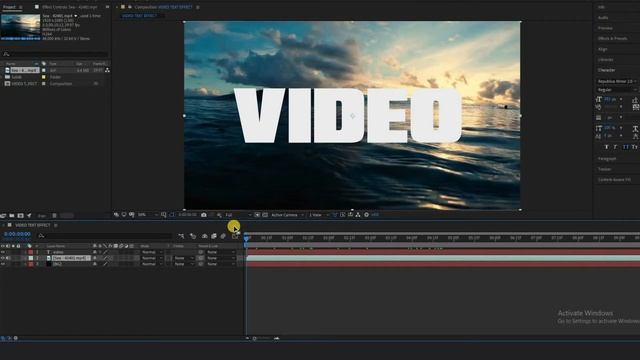
Task: Click the Comp Flowchart icon in viewer footer
Action: [x=358, y=215]
